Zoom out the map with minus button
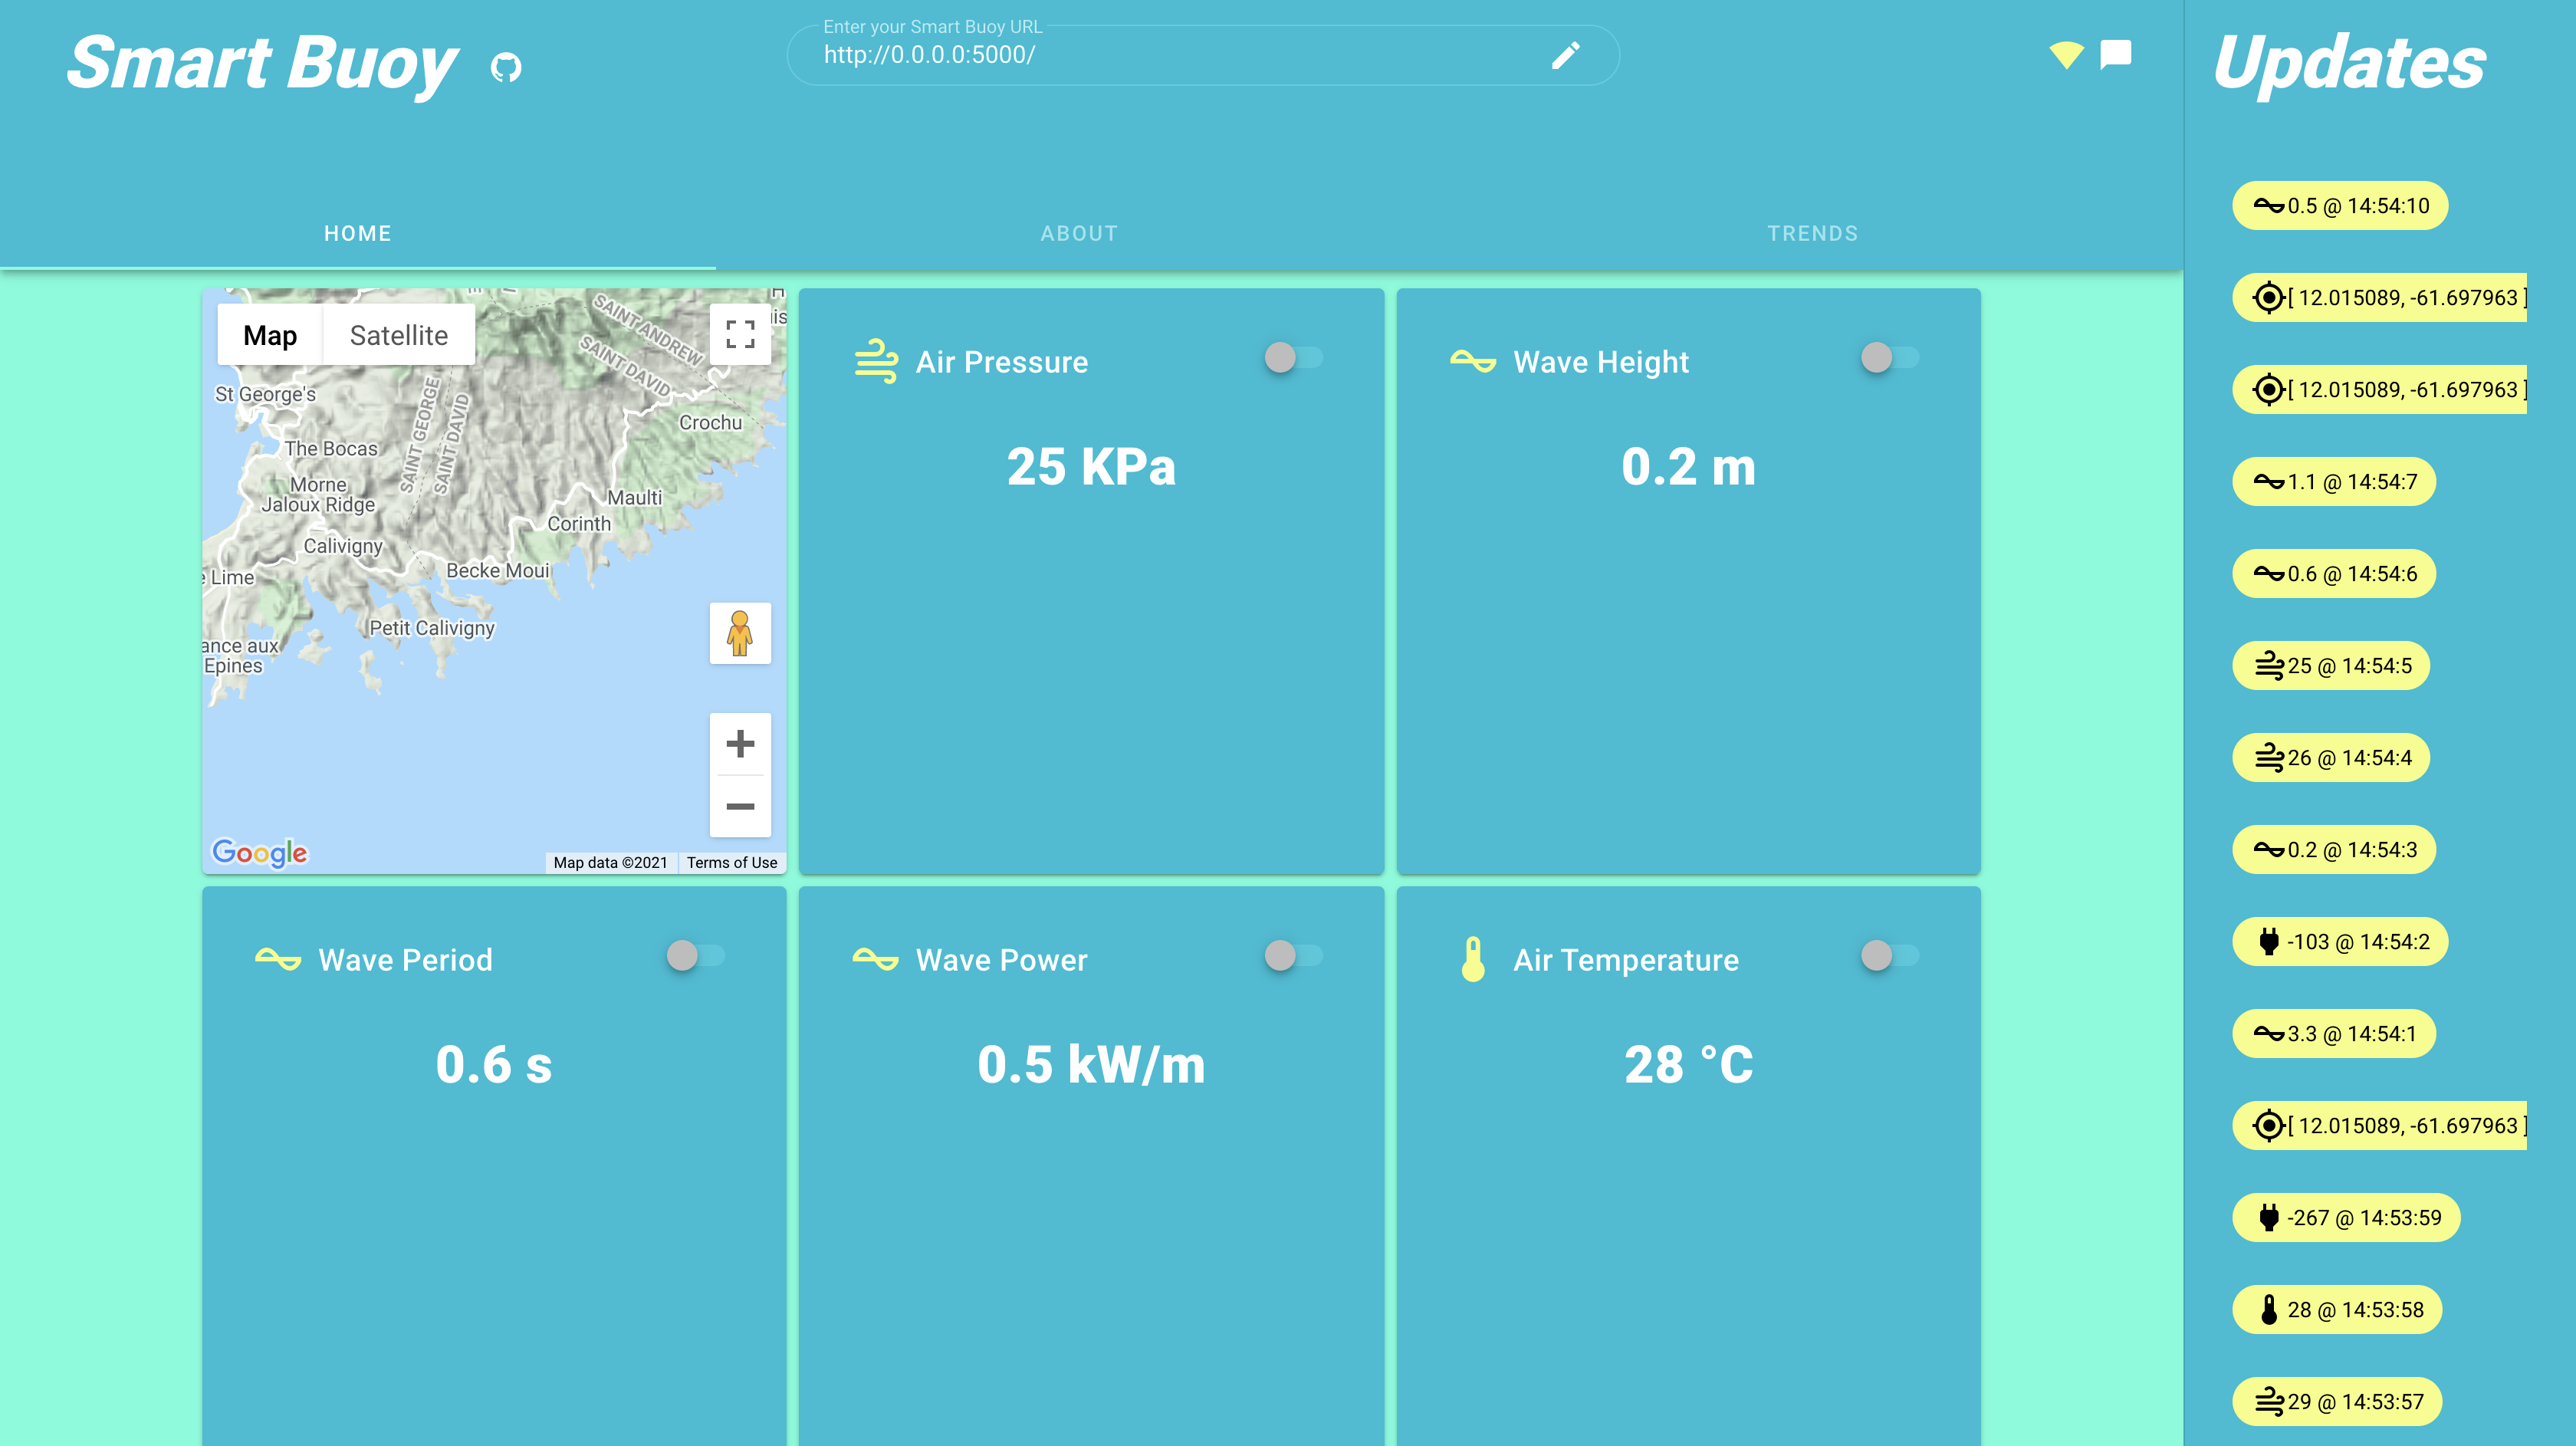 click(x=740, y=806)
